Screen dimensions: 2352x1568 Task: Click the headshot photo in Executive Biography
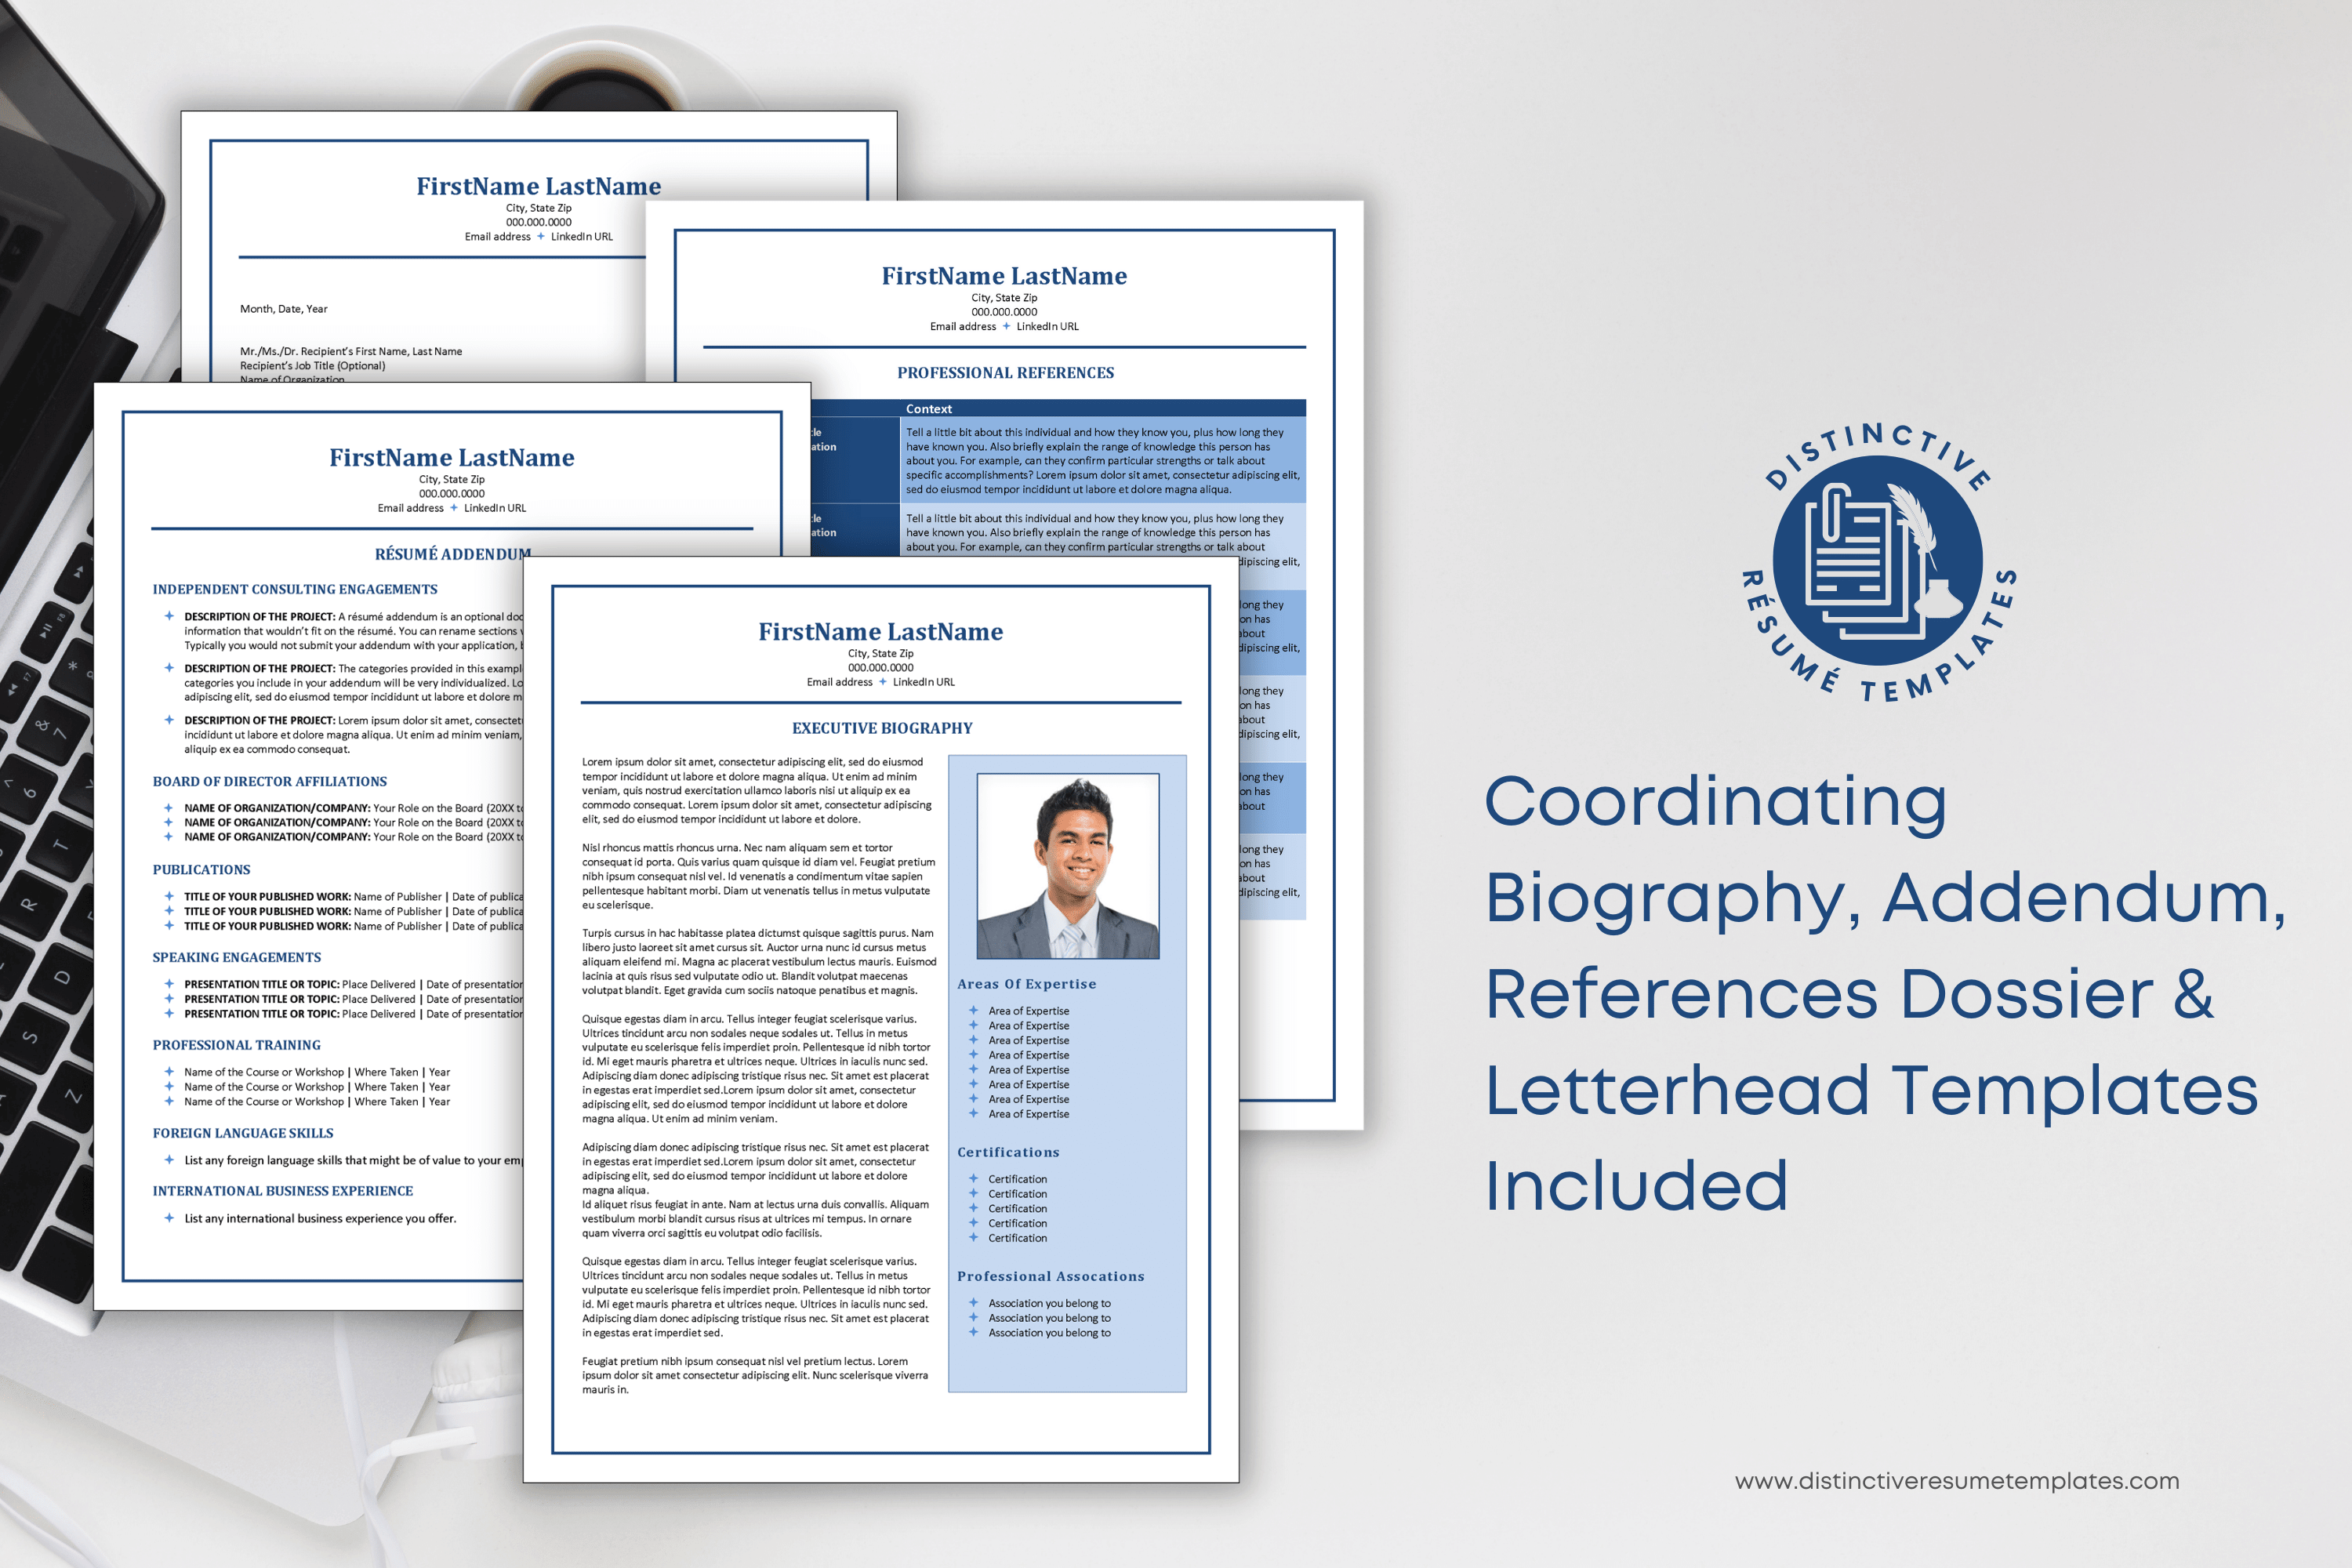[x=1067, y=866]
